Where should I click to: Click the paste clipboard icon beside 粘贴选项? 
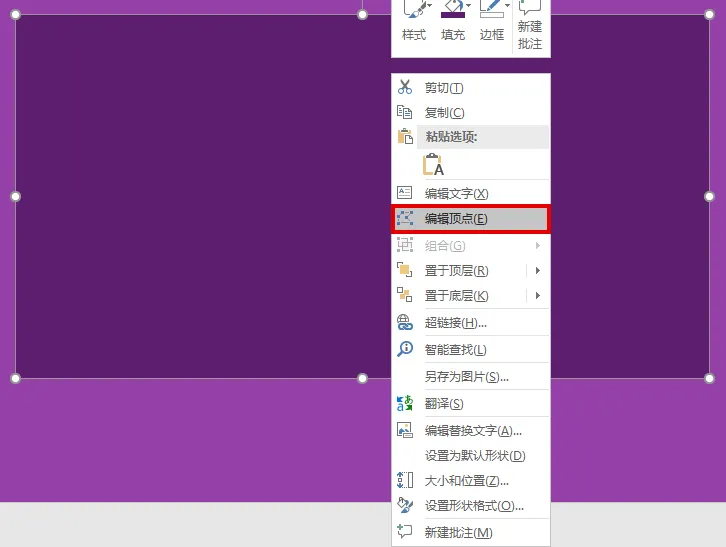point(405,137)
